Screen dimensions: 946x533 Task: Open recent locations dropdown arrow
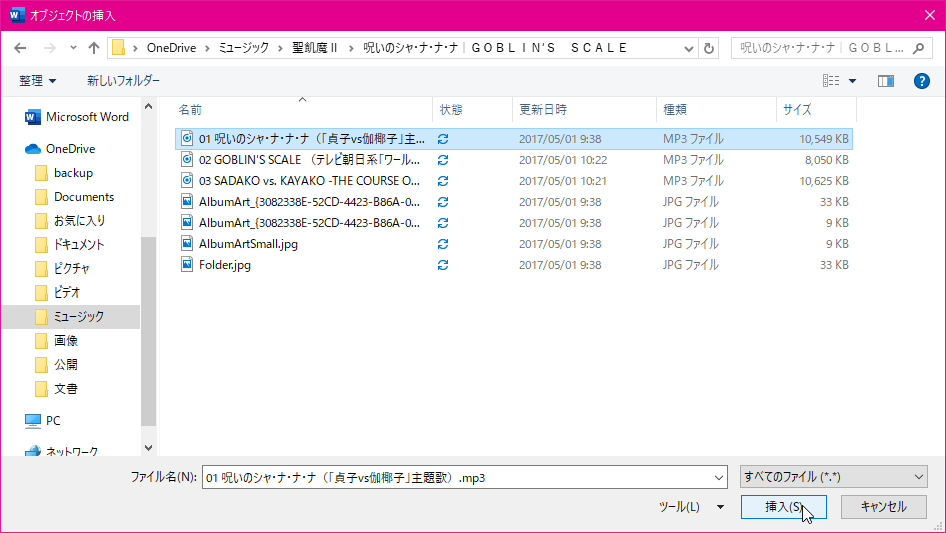point(73,48)
